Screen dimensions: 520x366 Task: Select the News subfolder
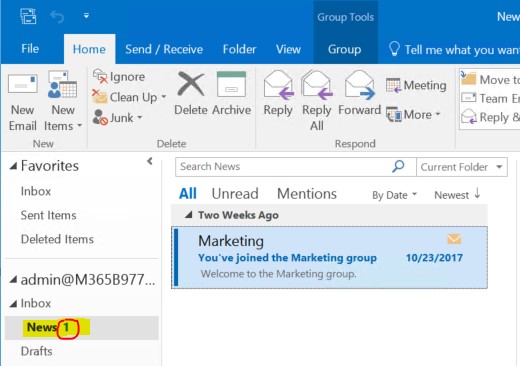[82, 328]
